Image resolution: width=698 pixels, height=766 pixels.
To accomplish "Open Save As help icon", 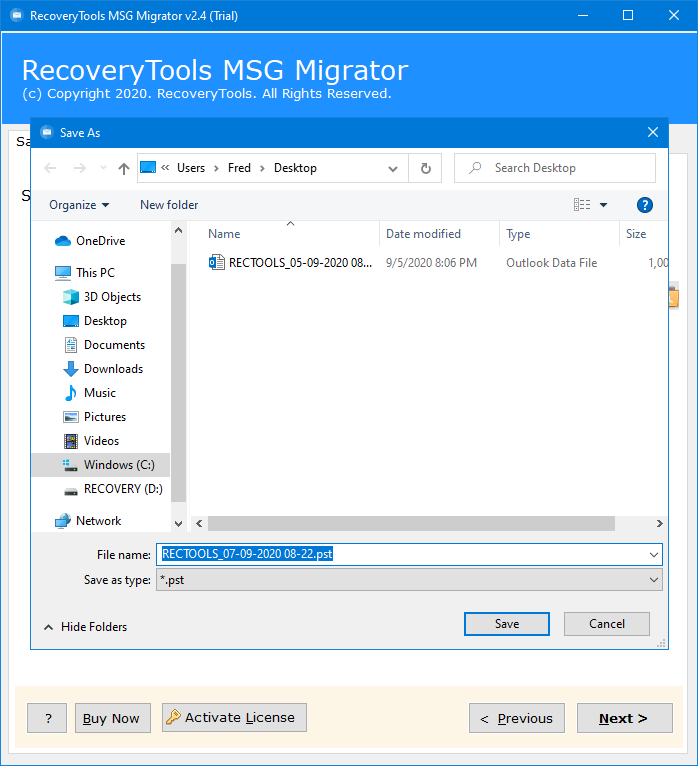I will pos(644,205).
